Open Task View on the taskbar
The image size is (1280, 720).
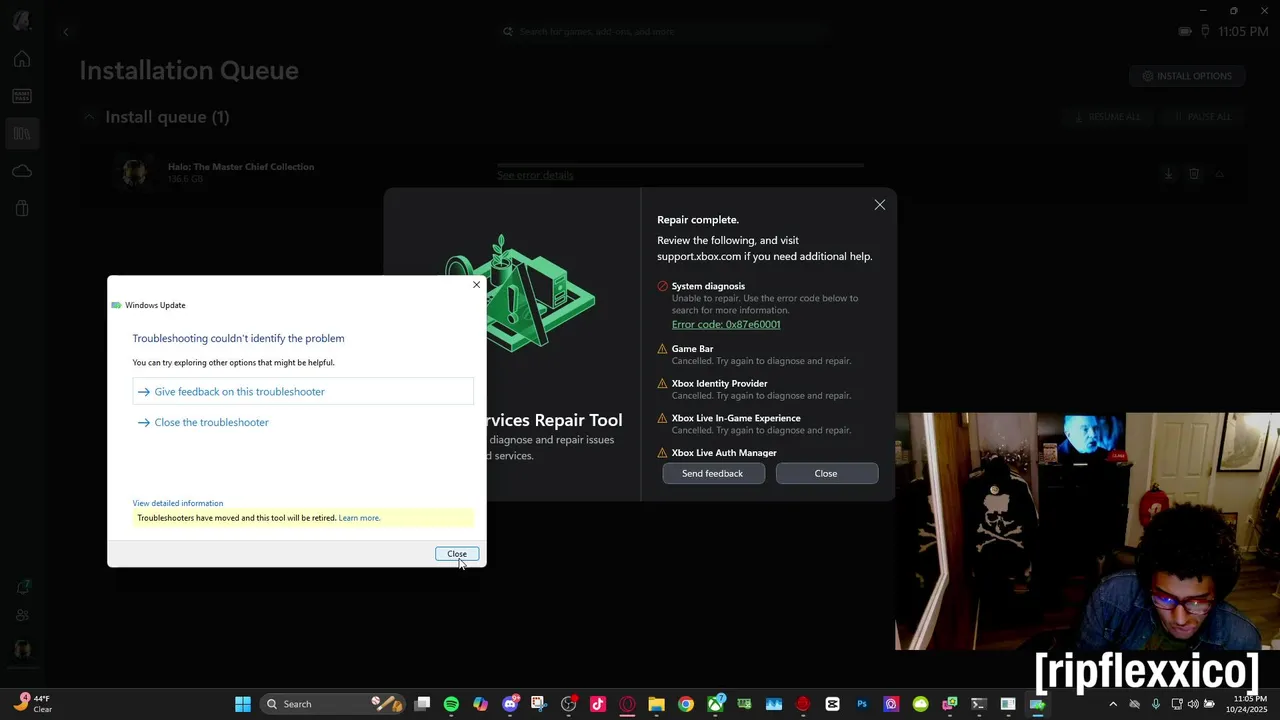point(422,704)
